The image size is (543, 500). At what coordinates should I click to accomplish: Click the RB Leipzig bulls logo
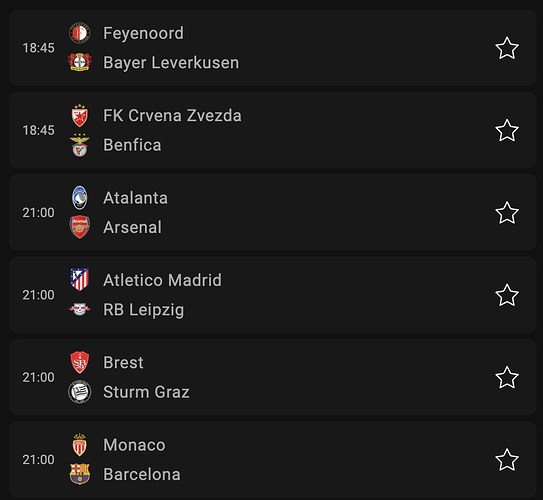(x=80, y=309)
